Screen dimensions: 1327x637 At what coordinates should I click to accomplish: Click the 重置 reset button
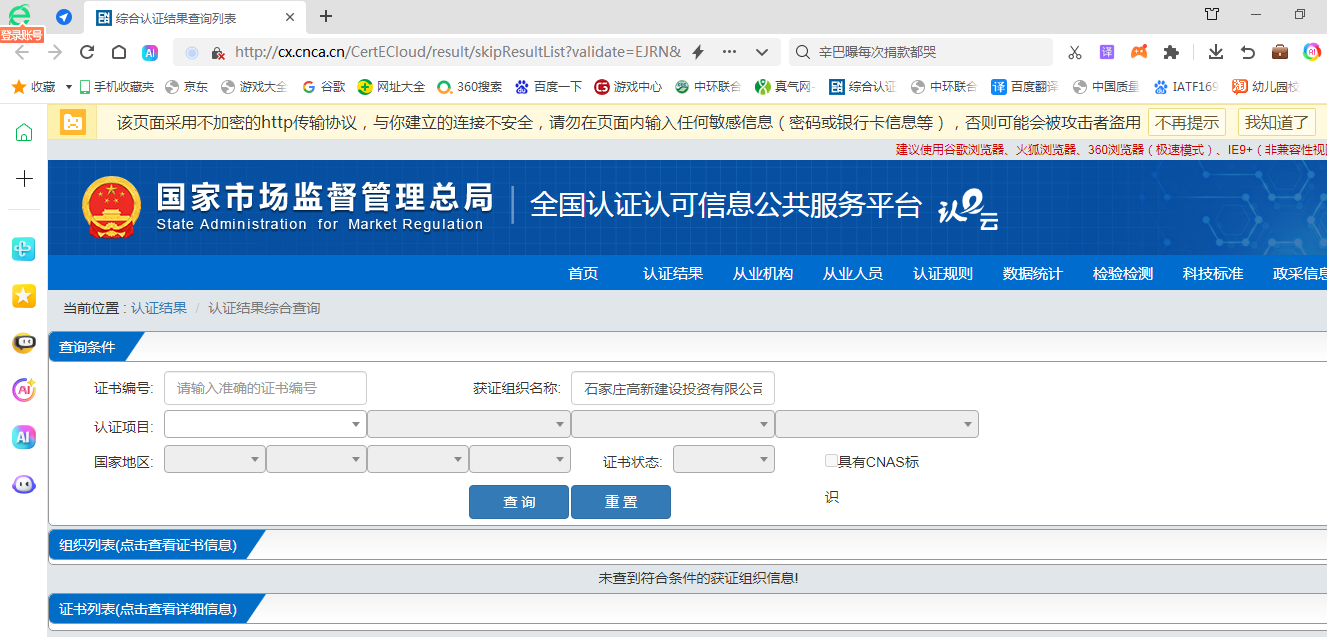(621, 502)
